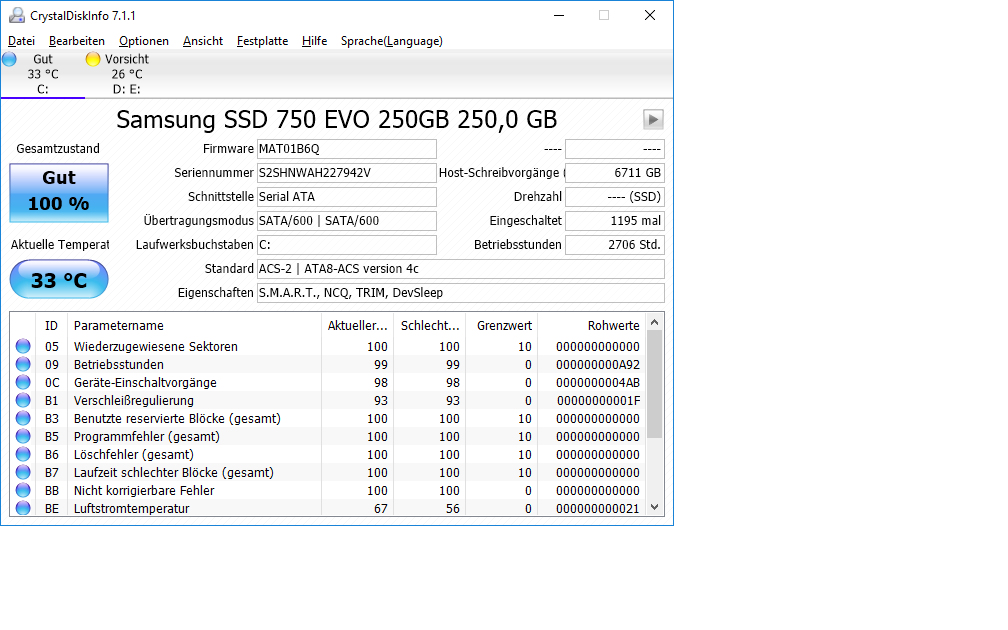Minimize the CrystalDiskInfo window
The width and height of the screenshot is (1008, 630).
pos(559,15)
